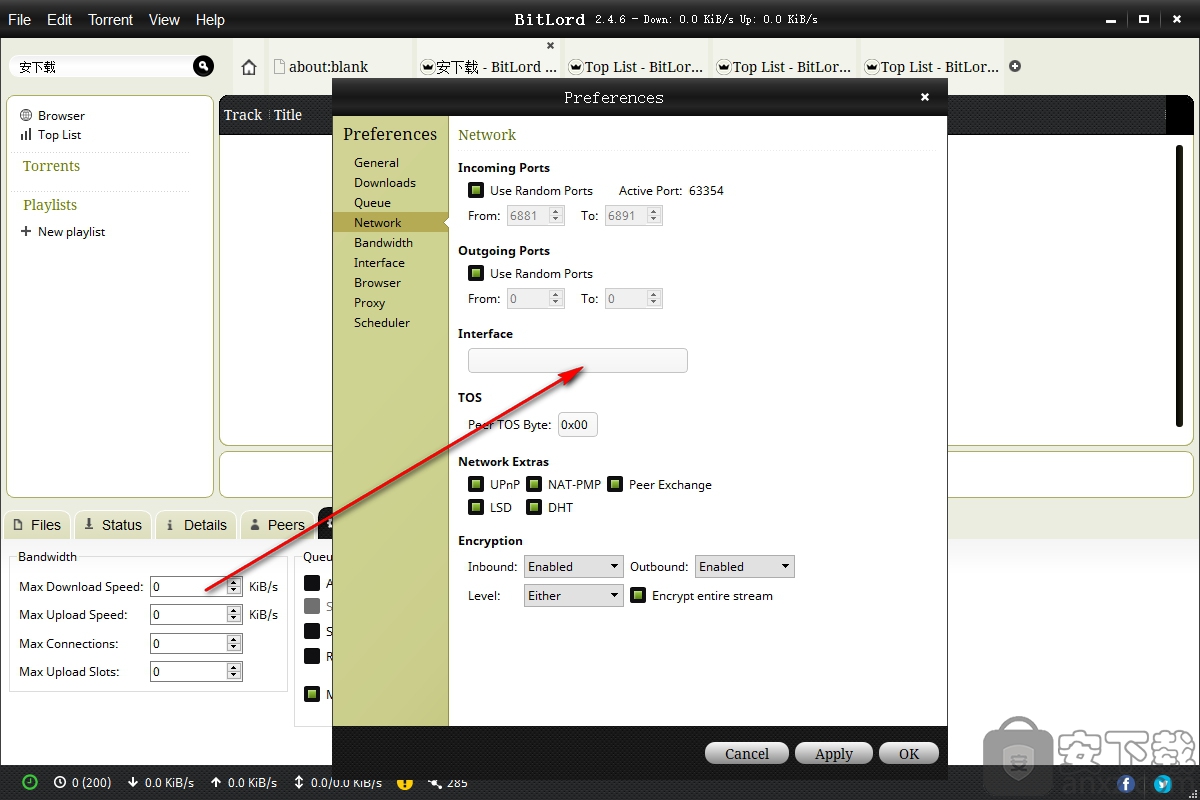
Task: Click the Outgoing Ports To spinner
Action: click(x=633, y=298)
